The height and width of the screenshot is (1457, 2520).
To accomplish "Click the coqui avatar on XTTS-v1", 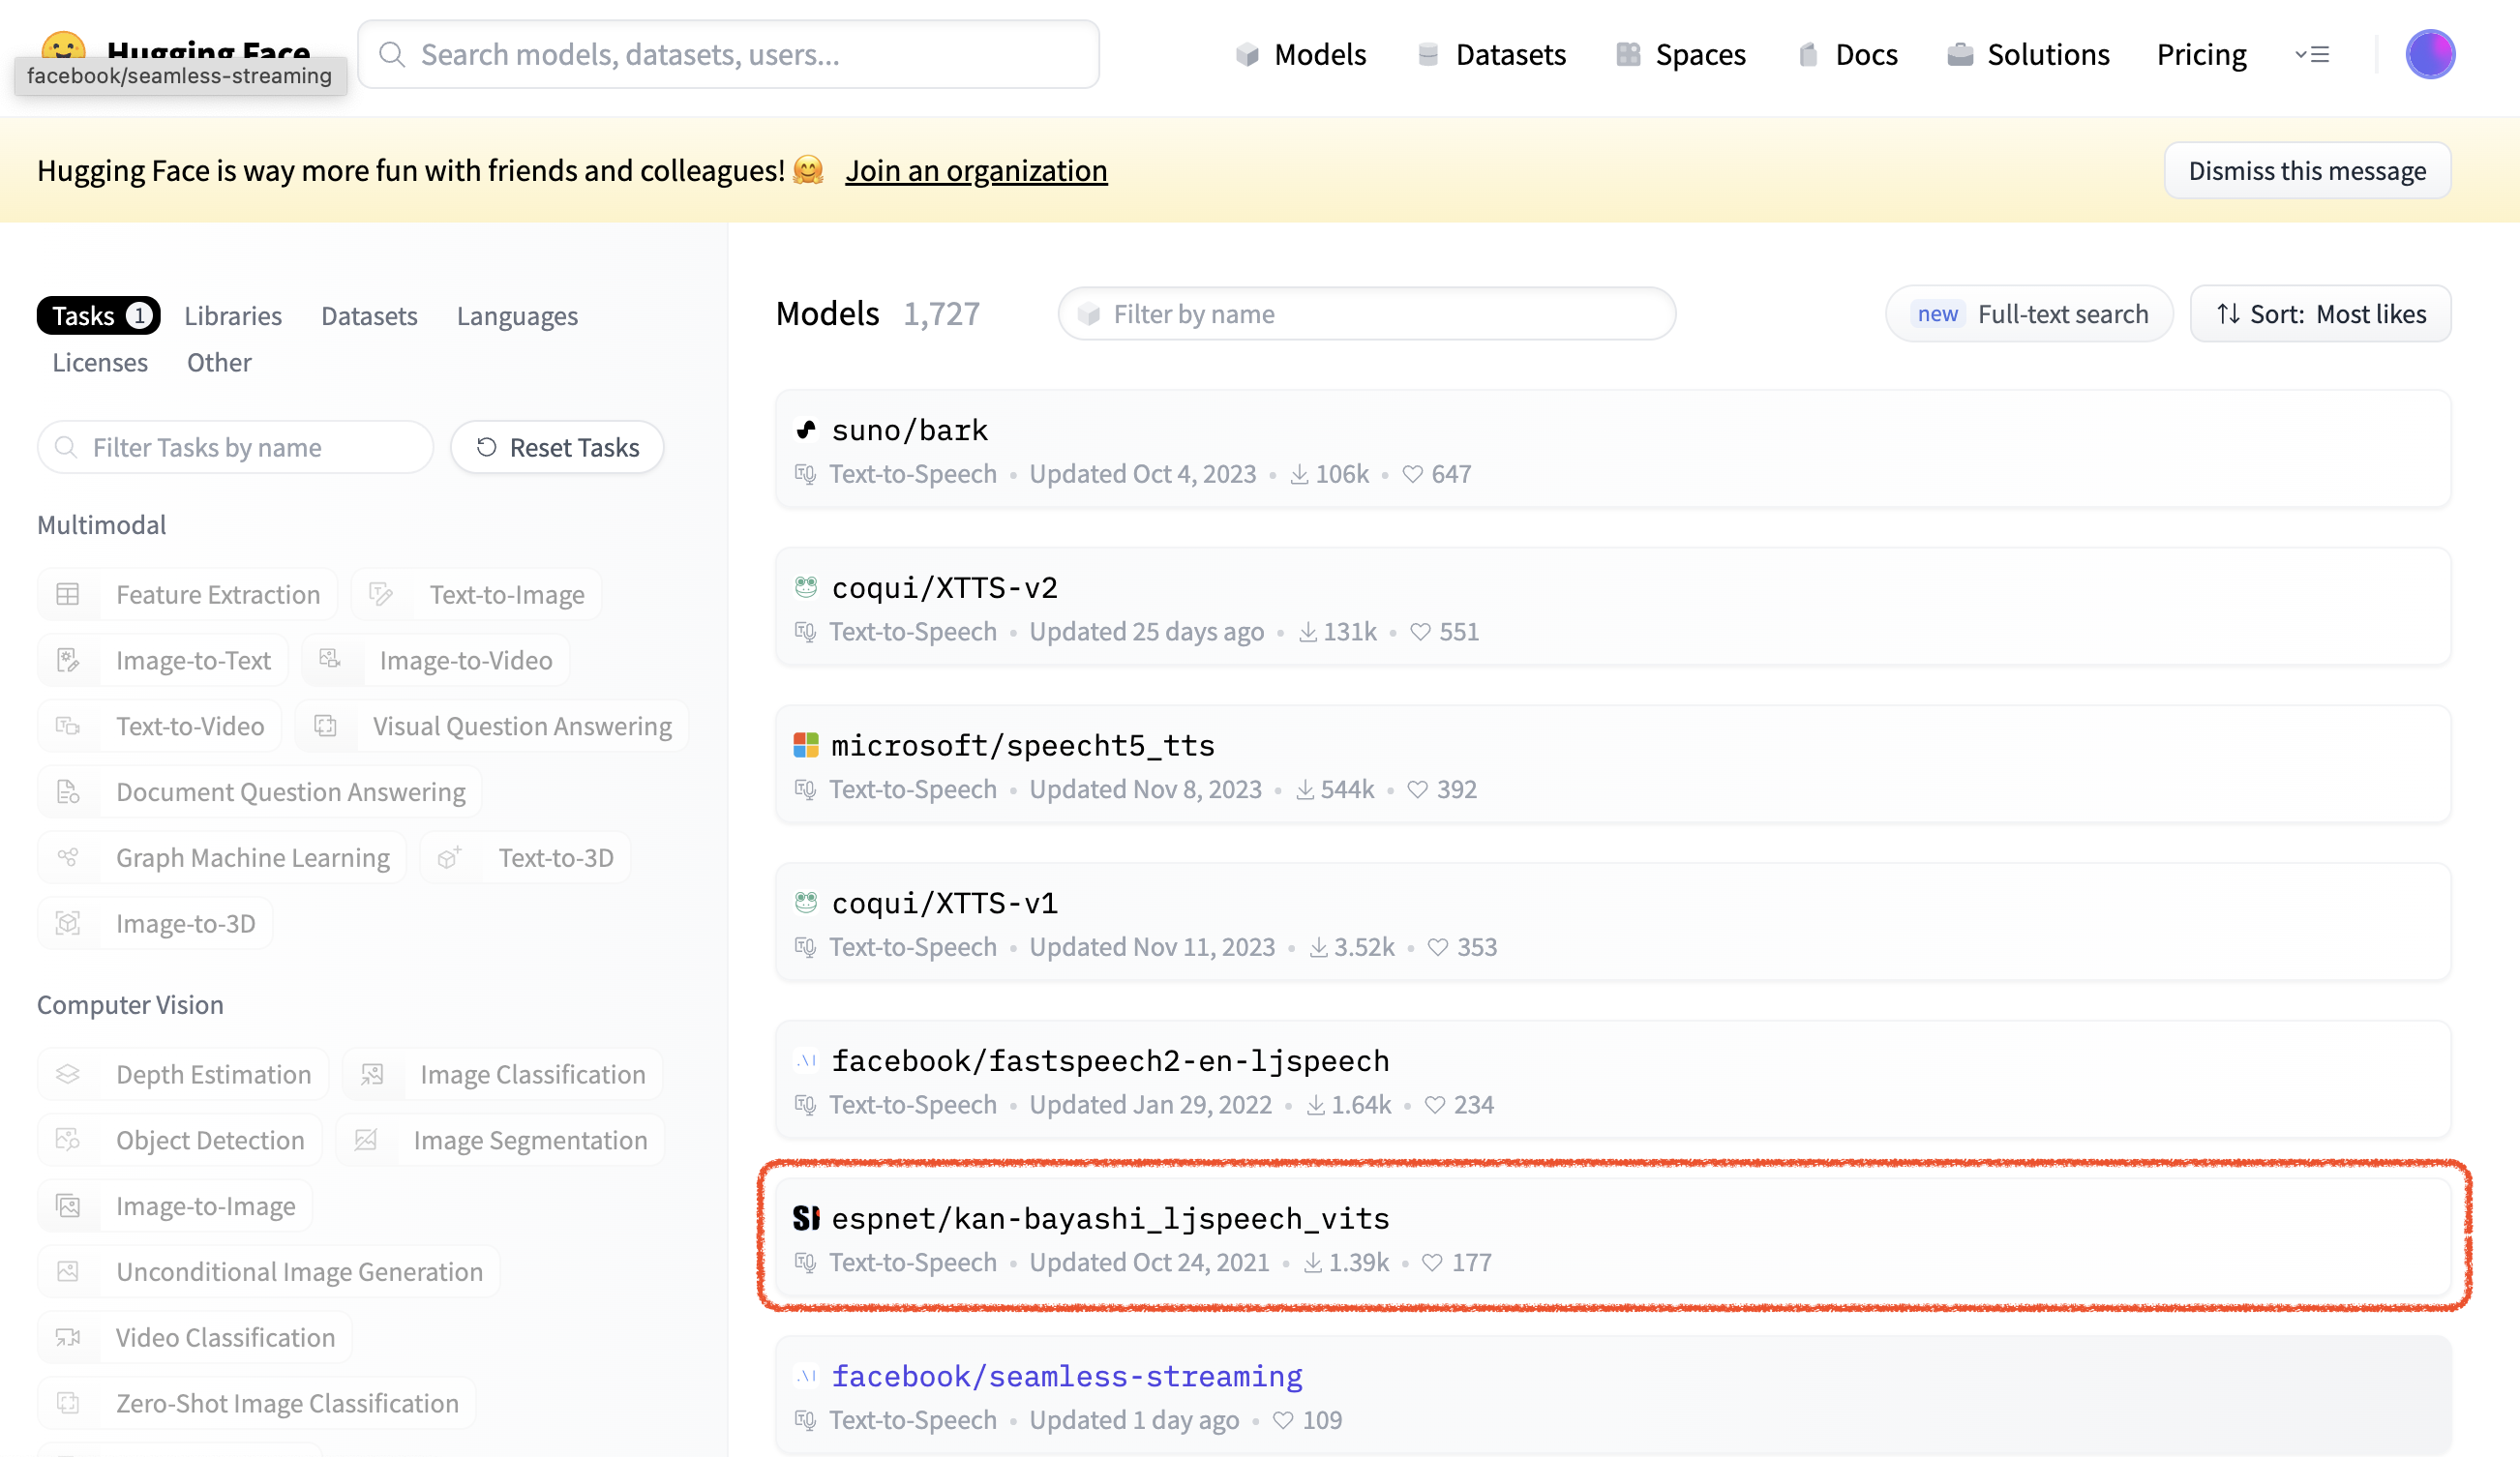I will 806,903.
